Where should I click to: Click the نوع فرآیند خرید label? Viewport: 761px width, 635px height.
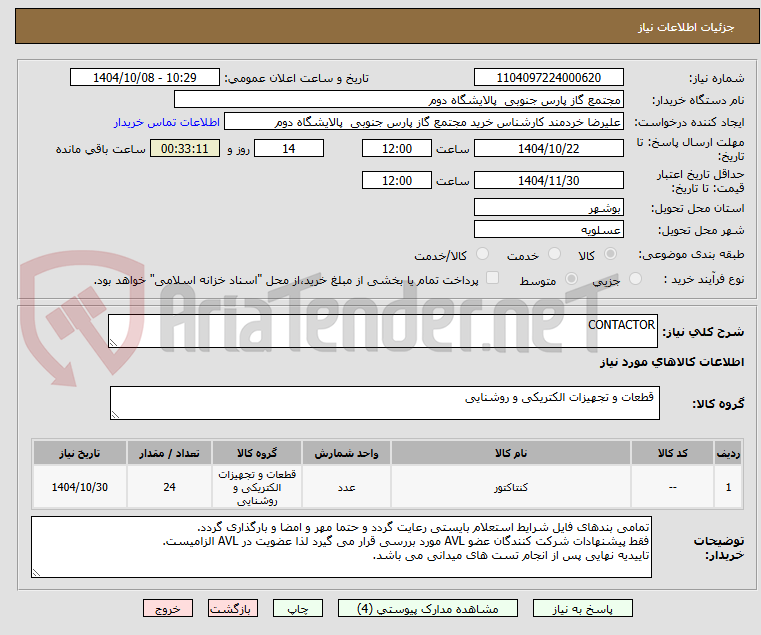click(x=704, y=279)
